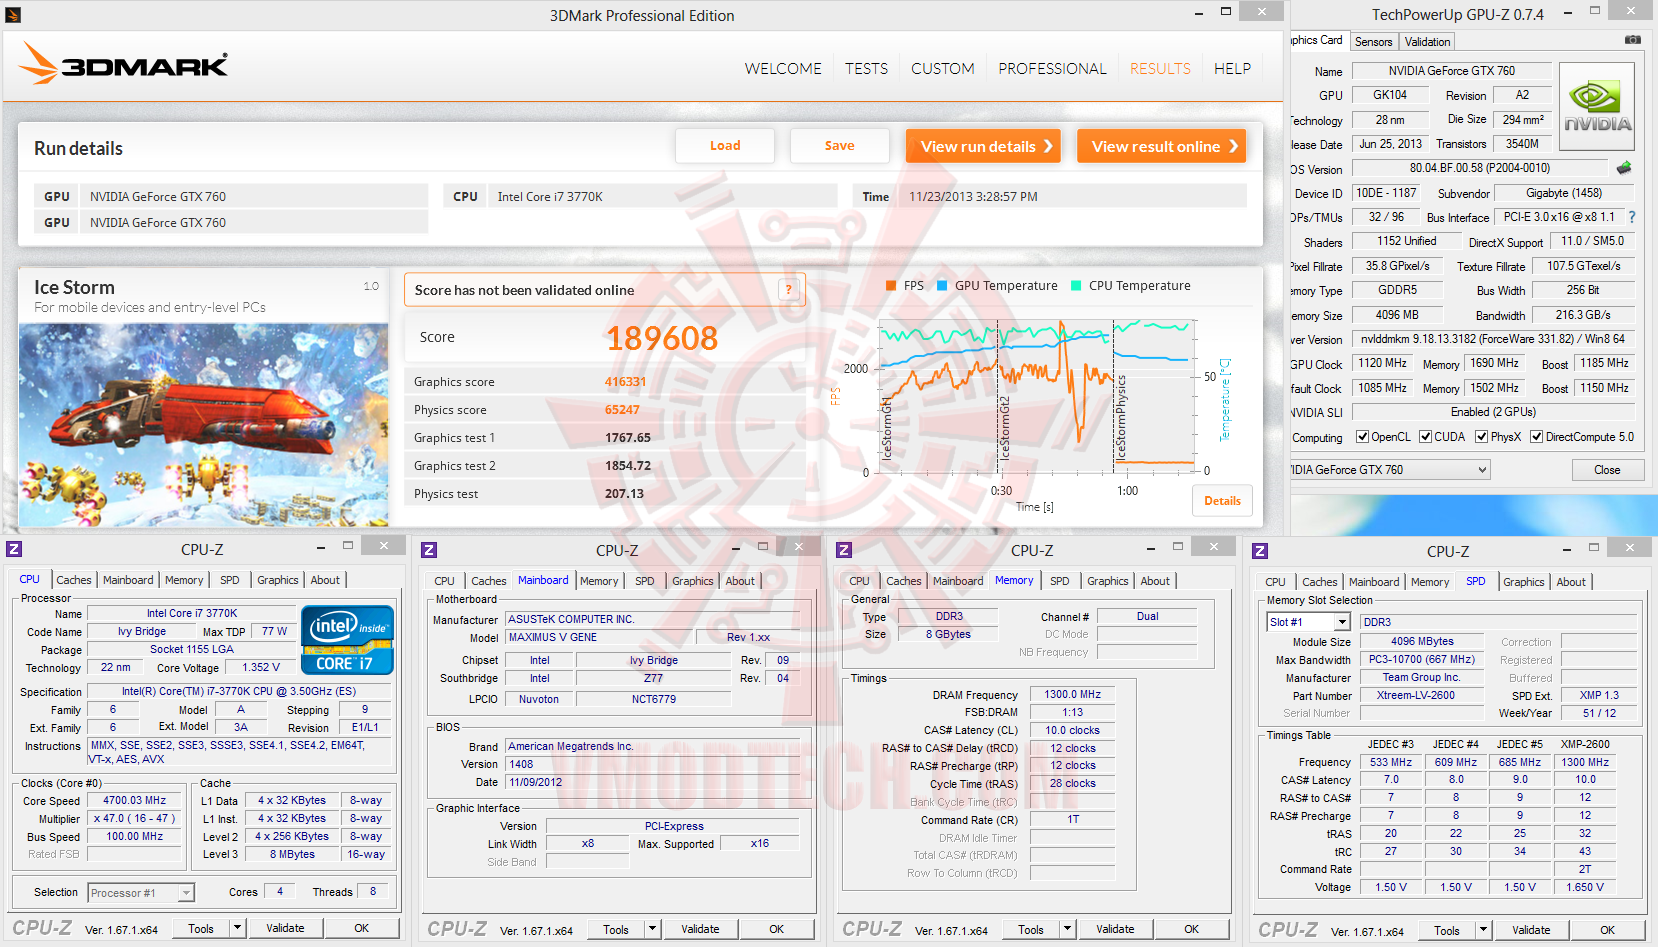Viewport: 1658px width, 947px height.
Task: Select the RESULTS tab in 3DMark
Action: [x=1160, y=69]
